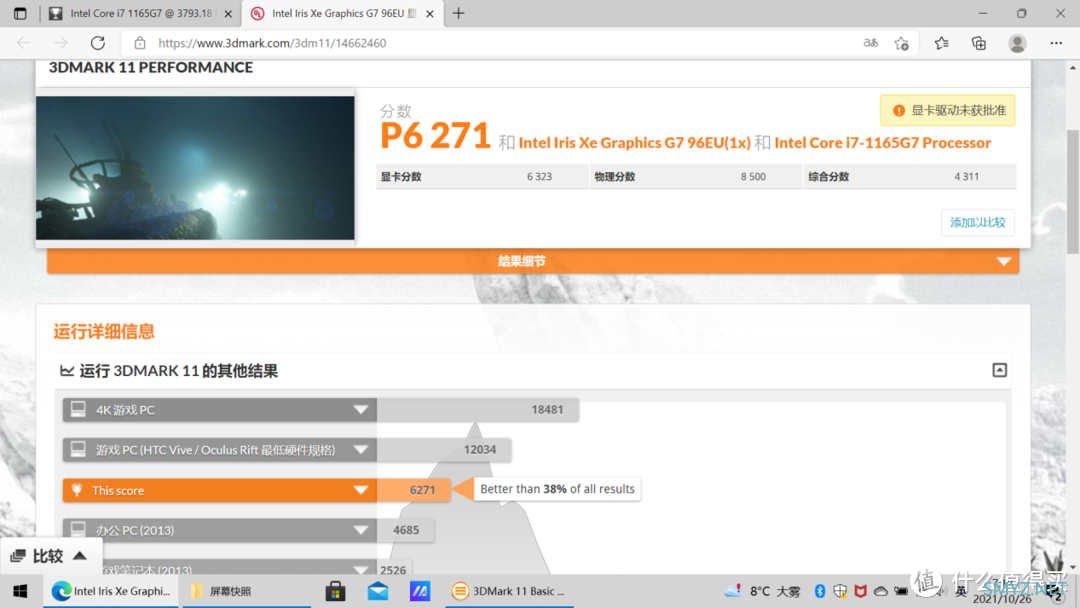
Task: Close the Intel Core i7 1165G7 tab
Action: pos(228,14)
